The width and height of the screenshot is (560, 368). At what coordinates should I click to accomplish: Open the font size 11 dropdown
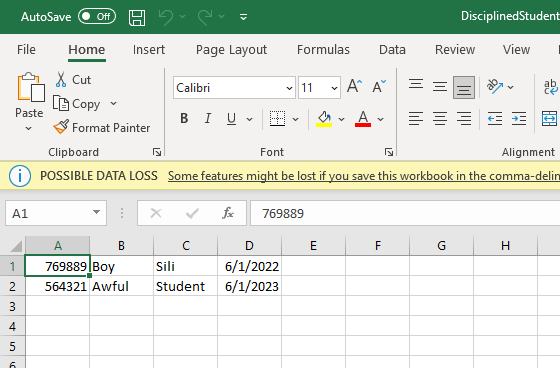point(334,88)
